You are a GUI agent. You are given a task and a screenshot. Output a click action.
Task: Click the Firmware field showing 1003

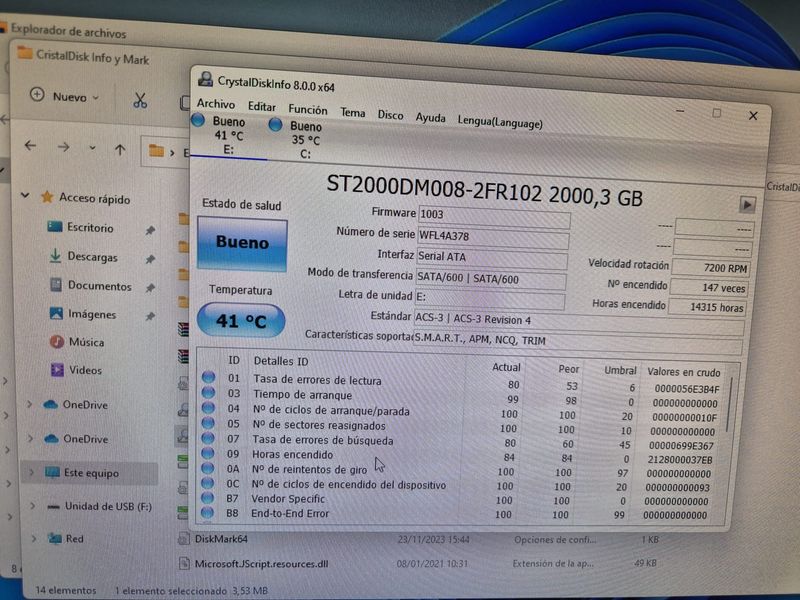tap(494, 216)
